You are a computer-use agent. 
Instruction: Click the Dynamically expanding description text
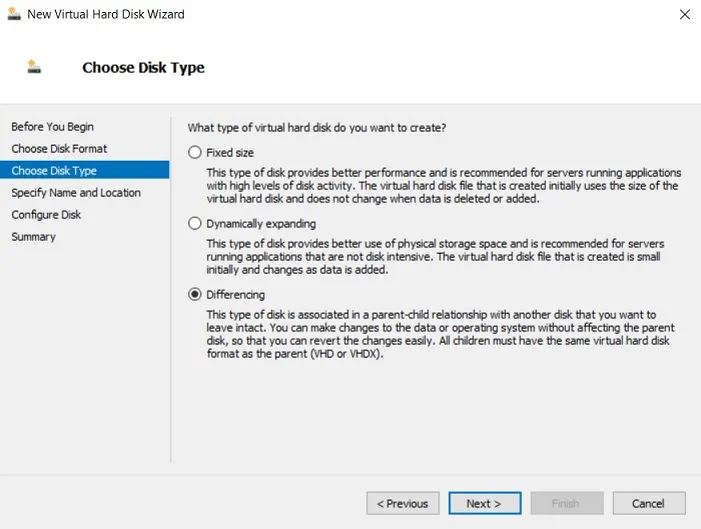click(442, 257)
